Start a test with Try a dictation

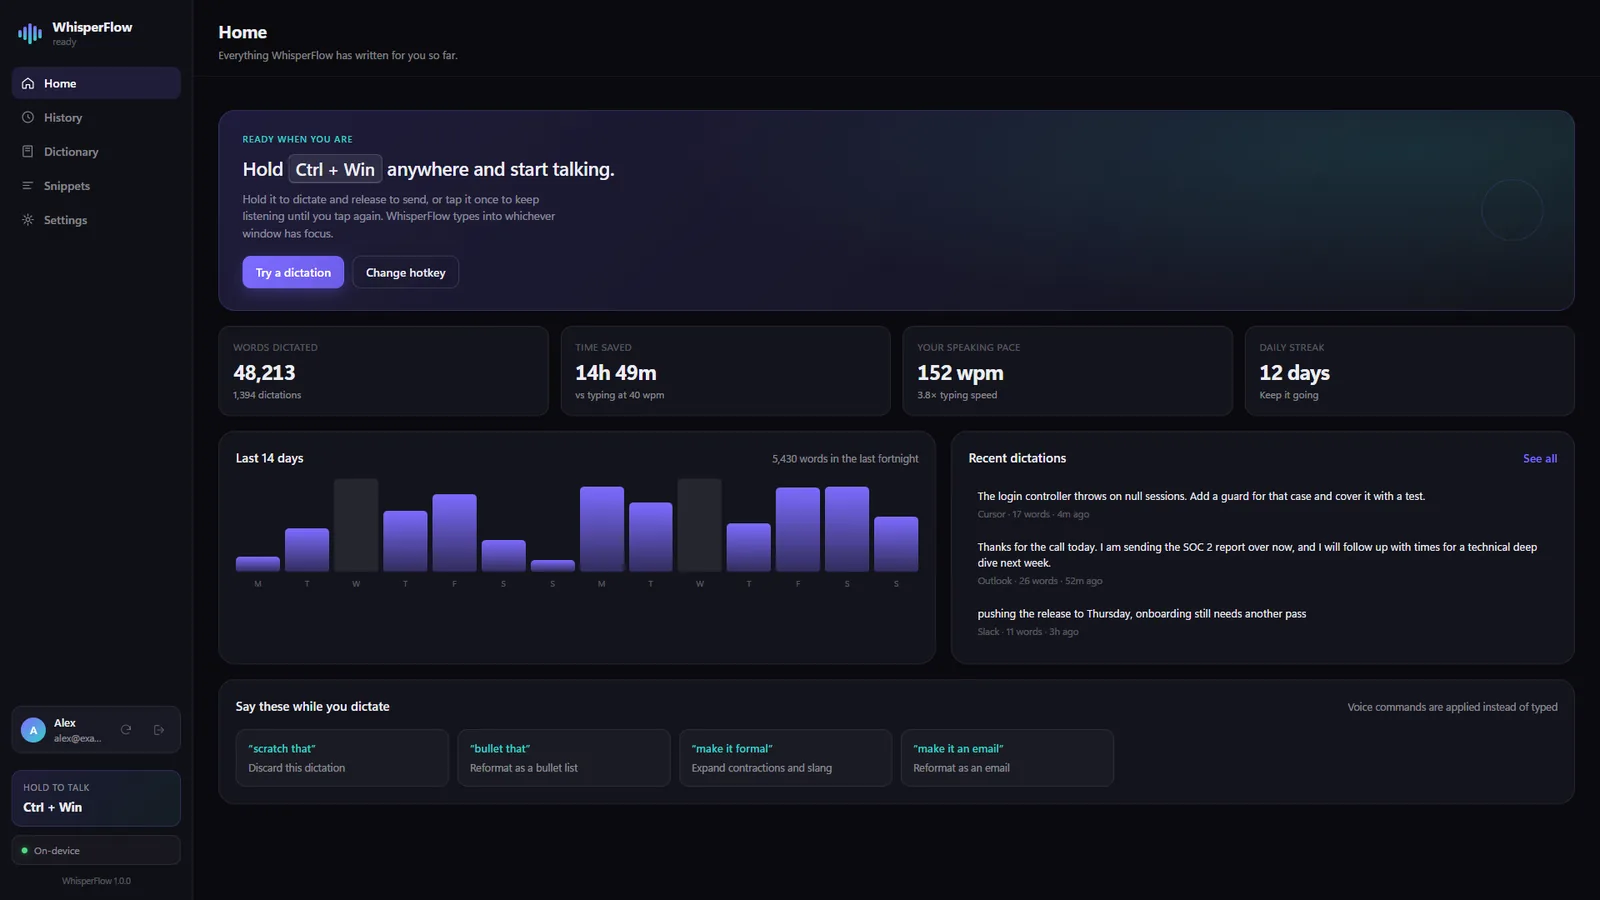click(293, 272)
